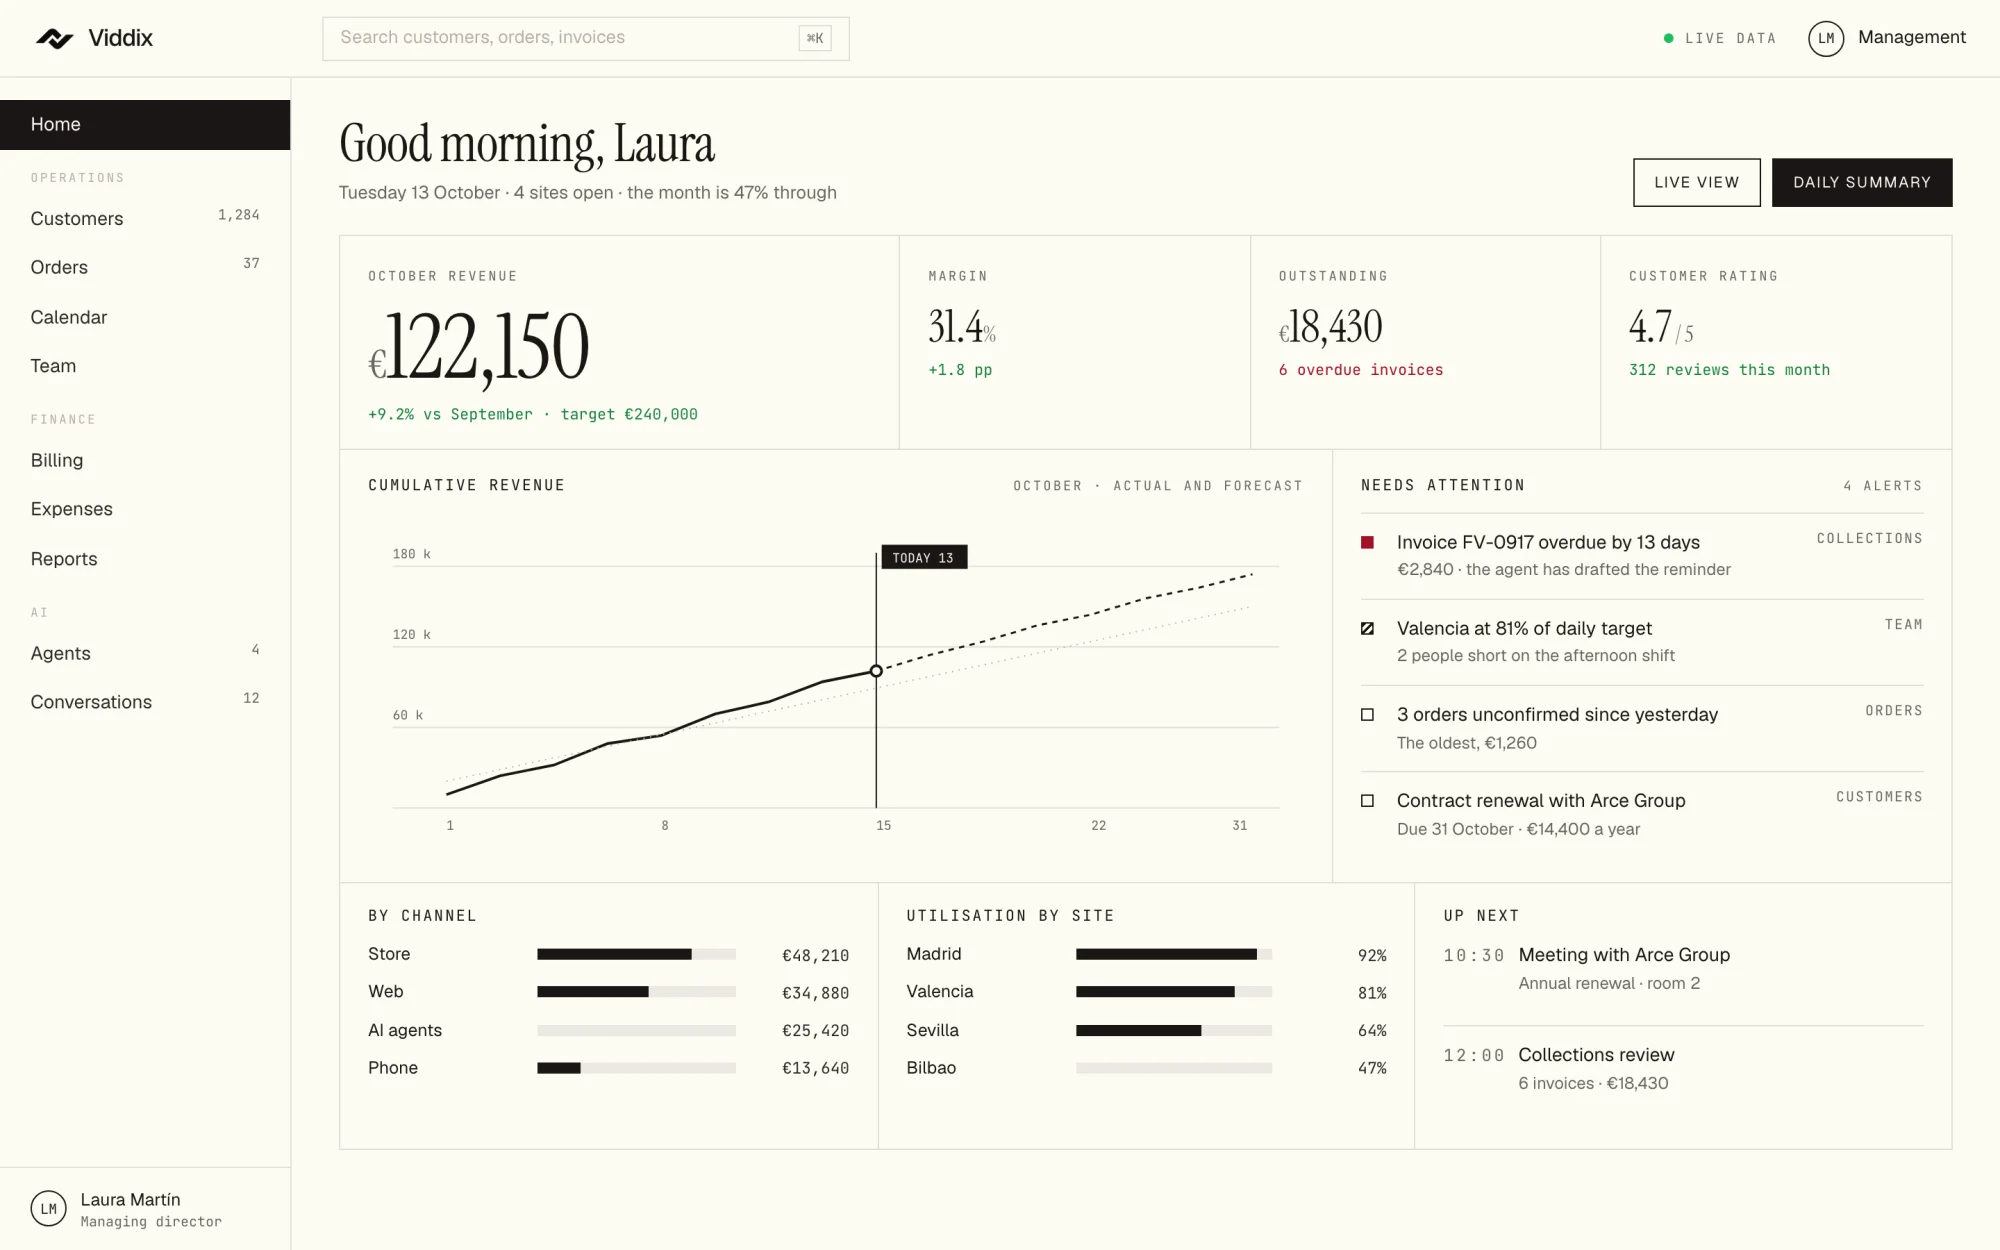2000x1250 pixels.
Task: Click the Web channel revenue bar
Action: [636, 992]
